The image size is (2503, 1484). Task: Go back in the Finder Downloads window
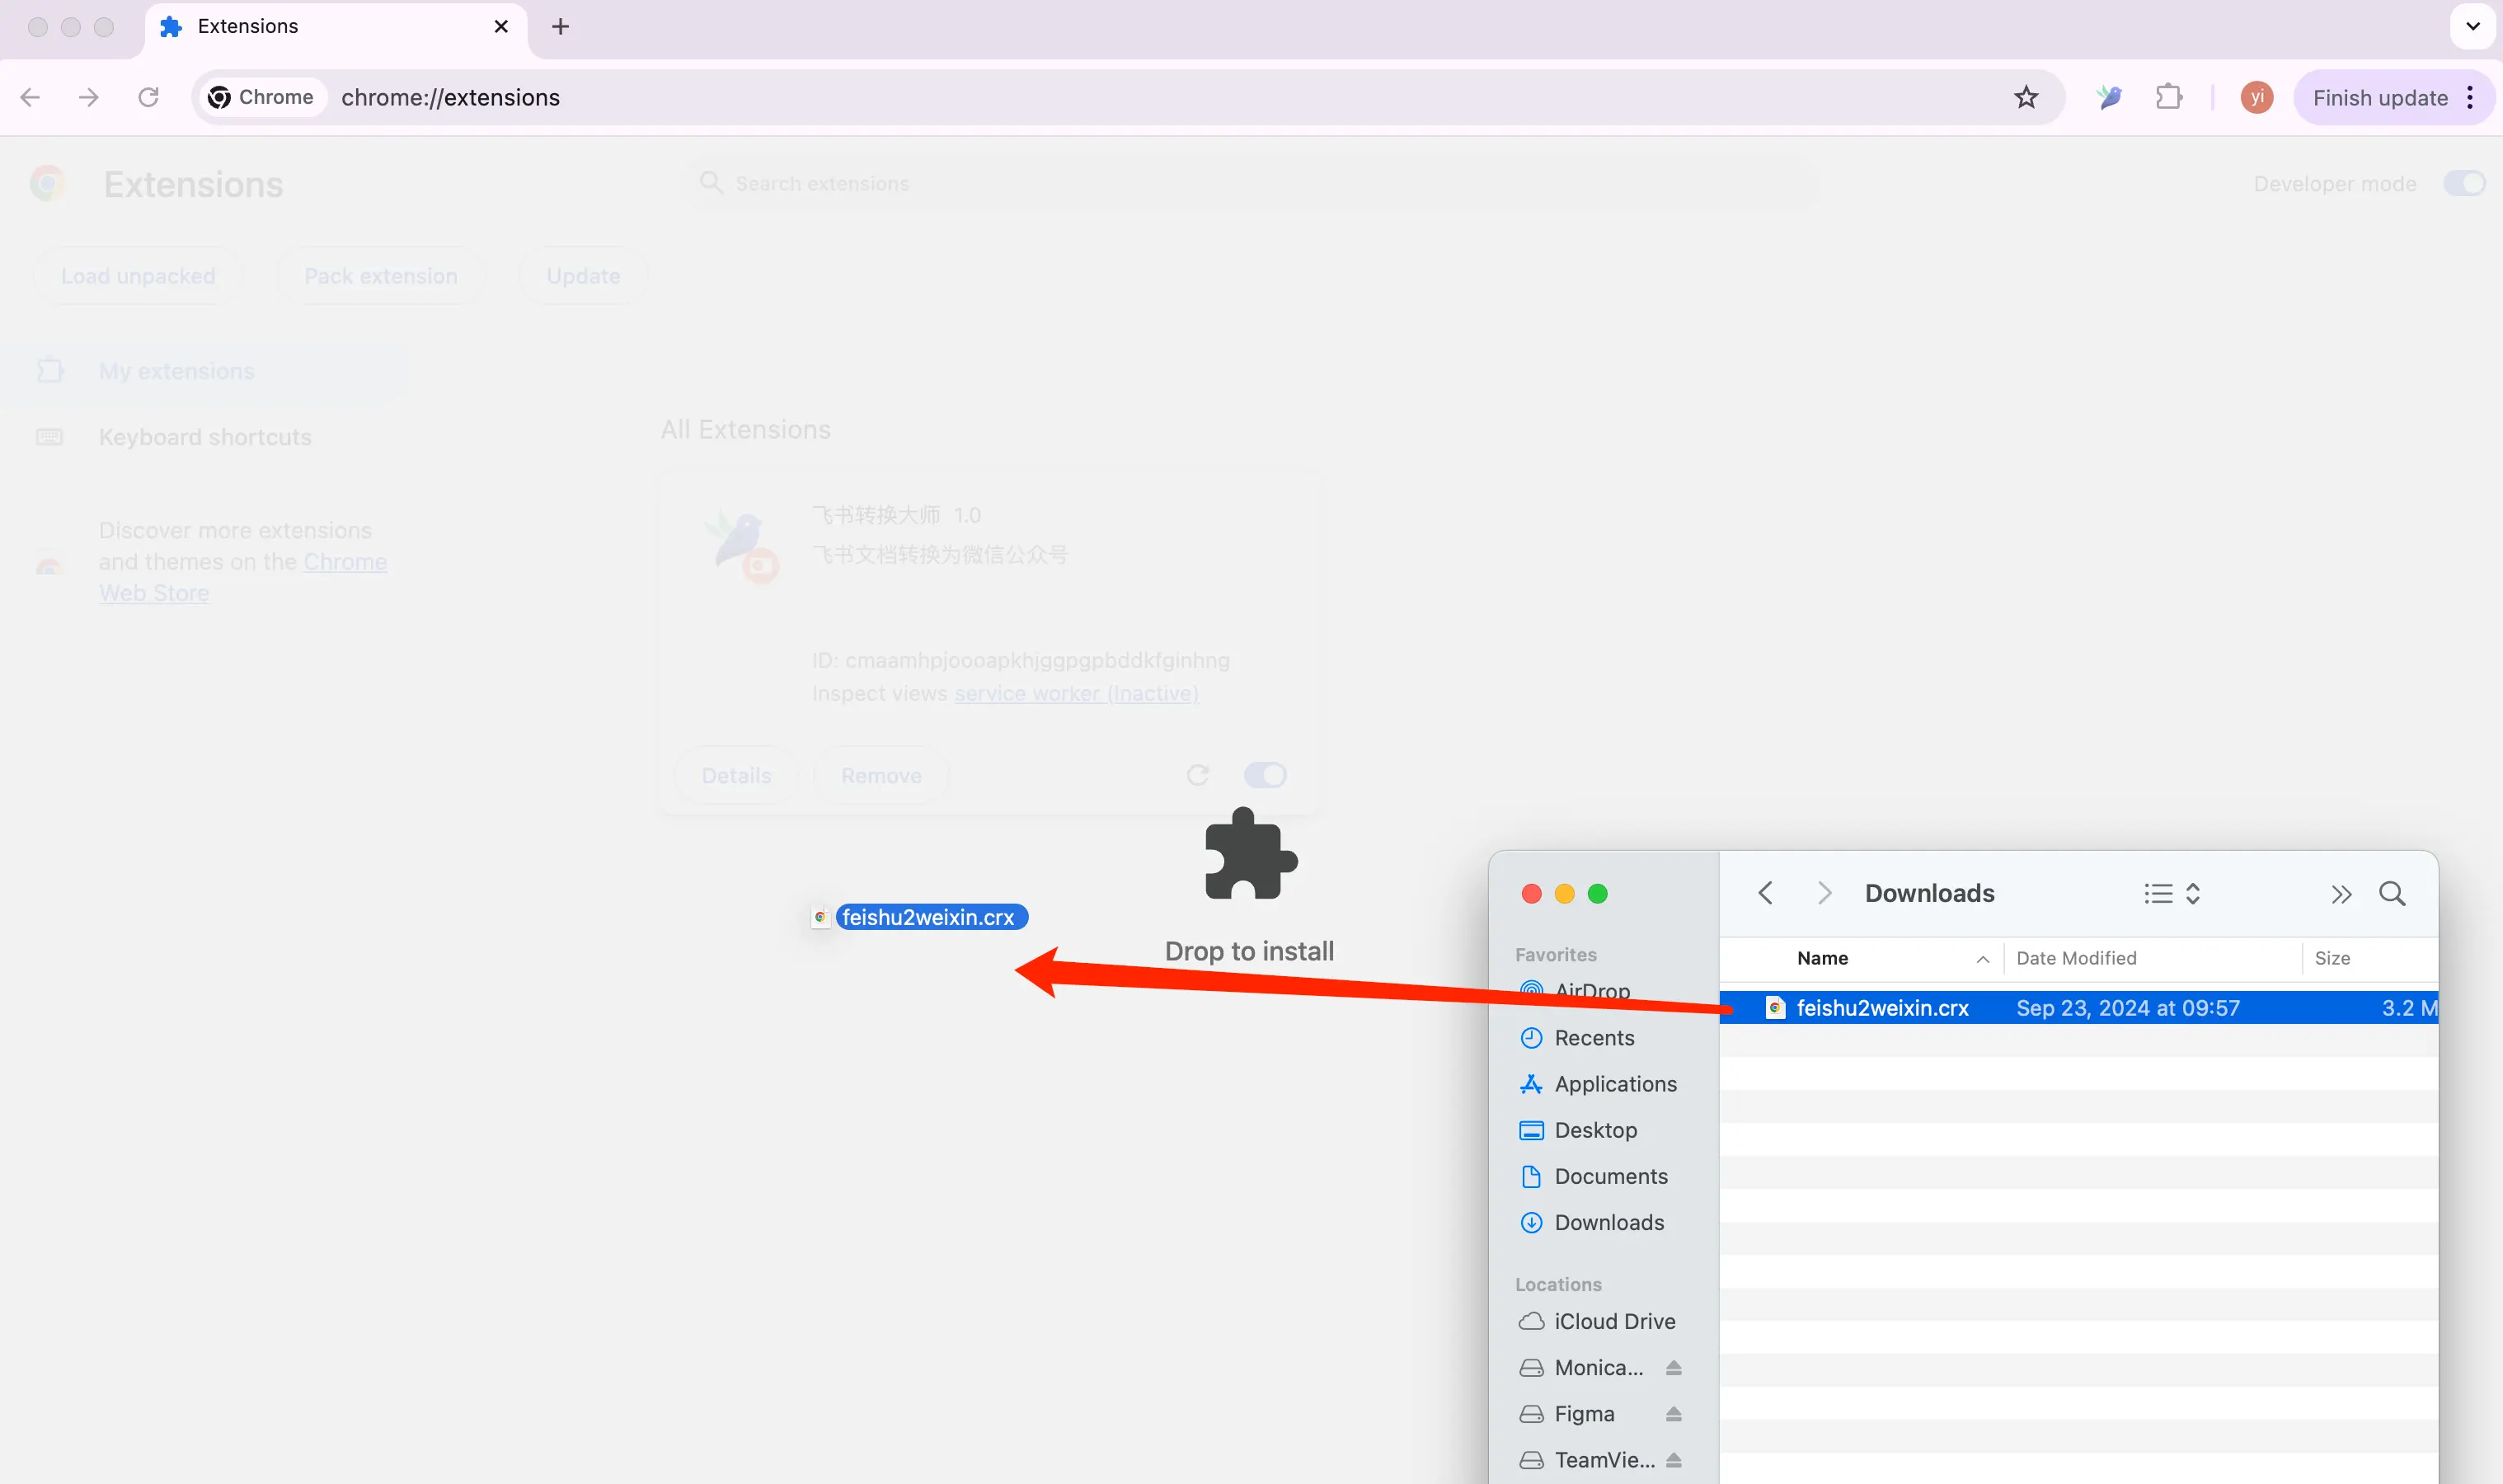[x=1765, y=893]
